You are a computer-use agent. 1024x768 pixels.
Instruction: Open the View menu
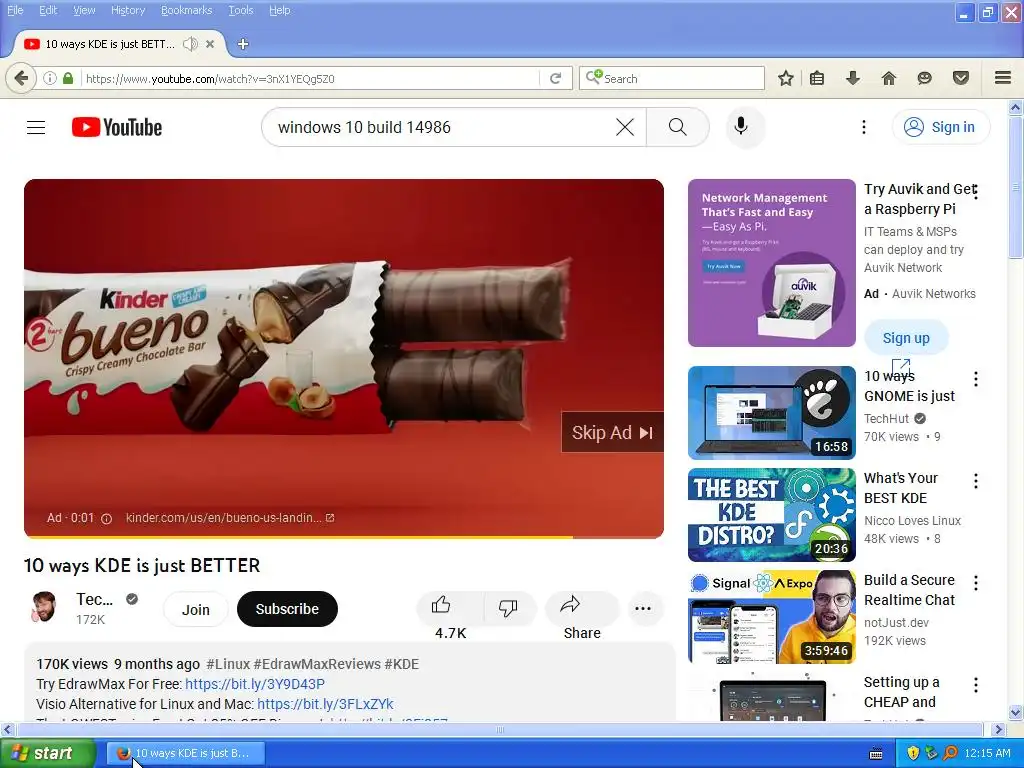84,10
